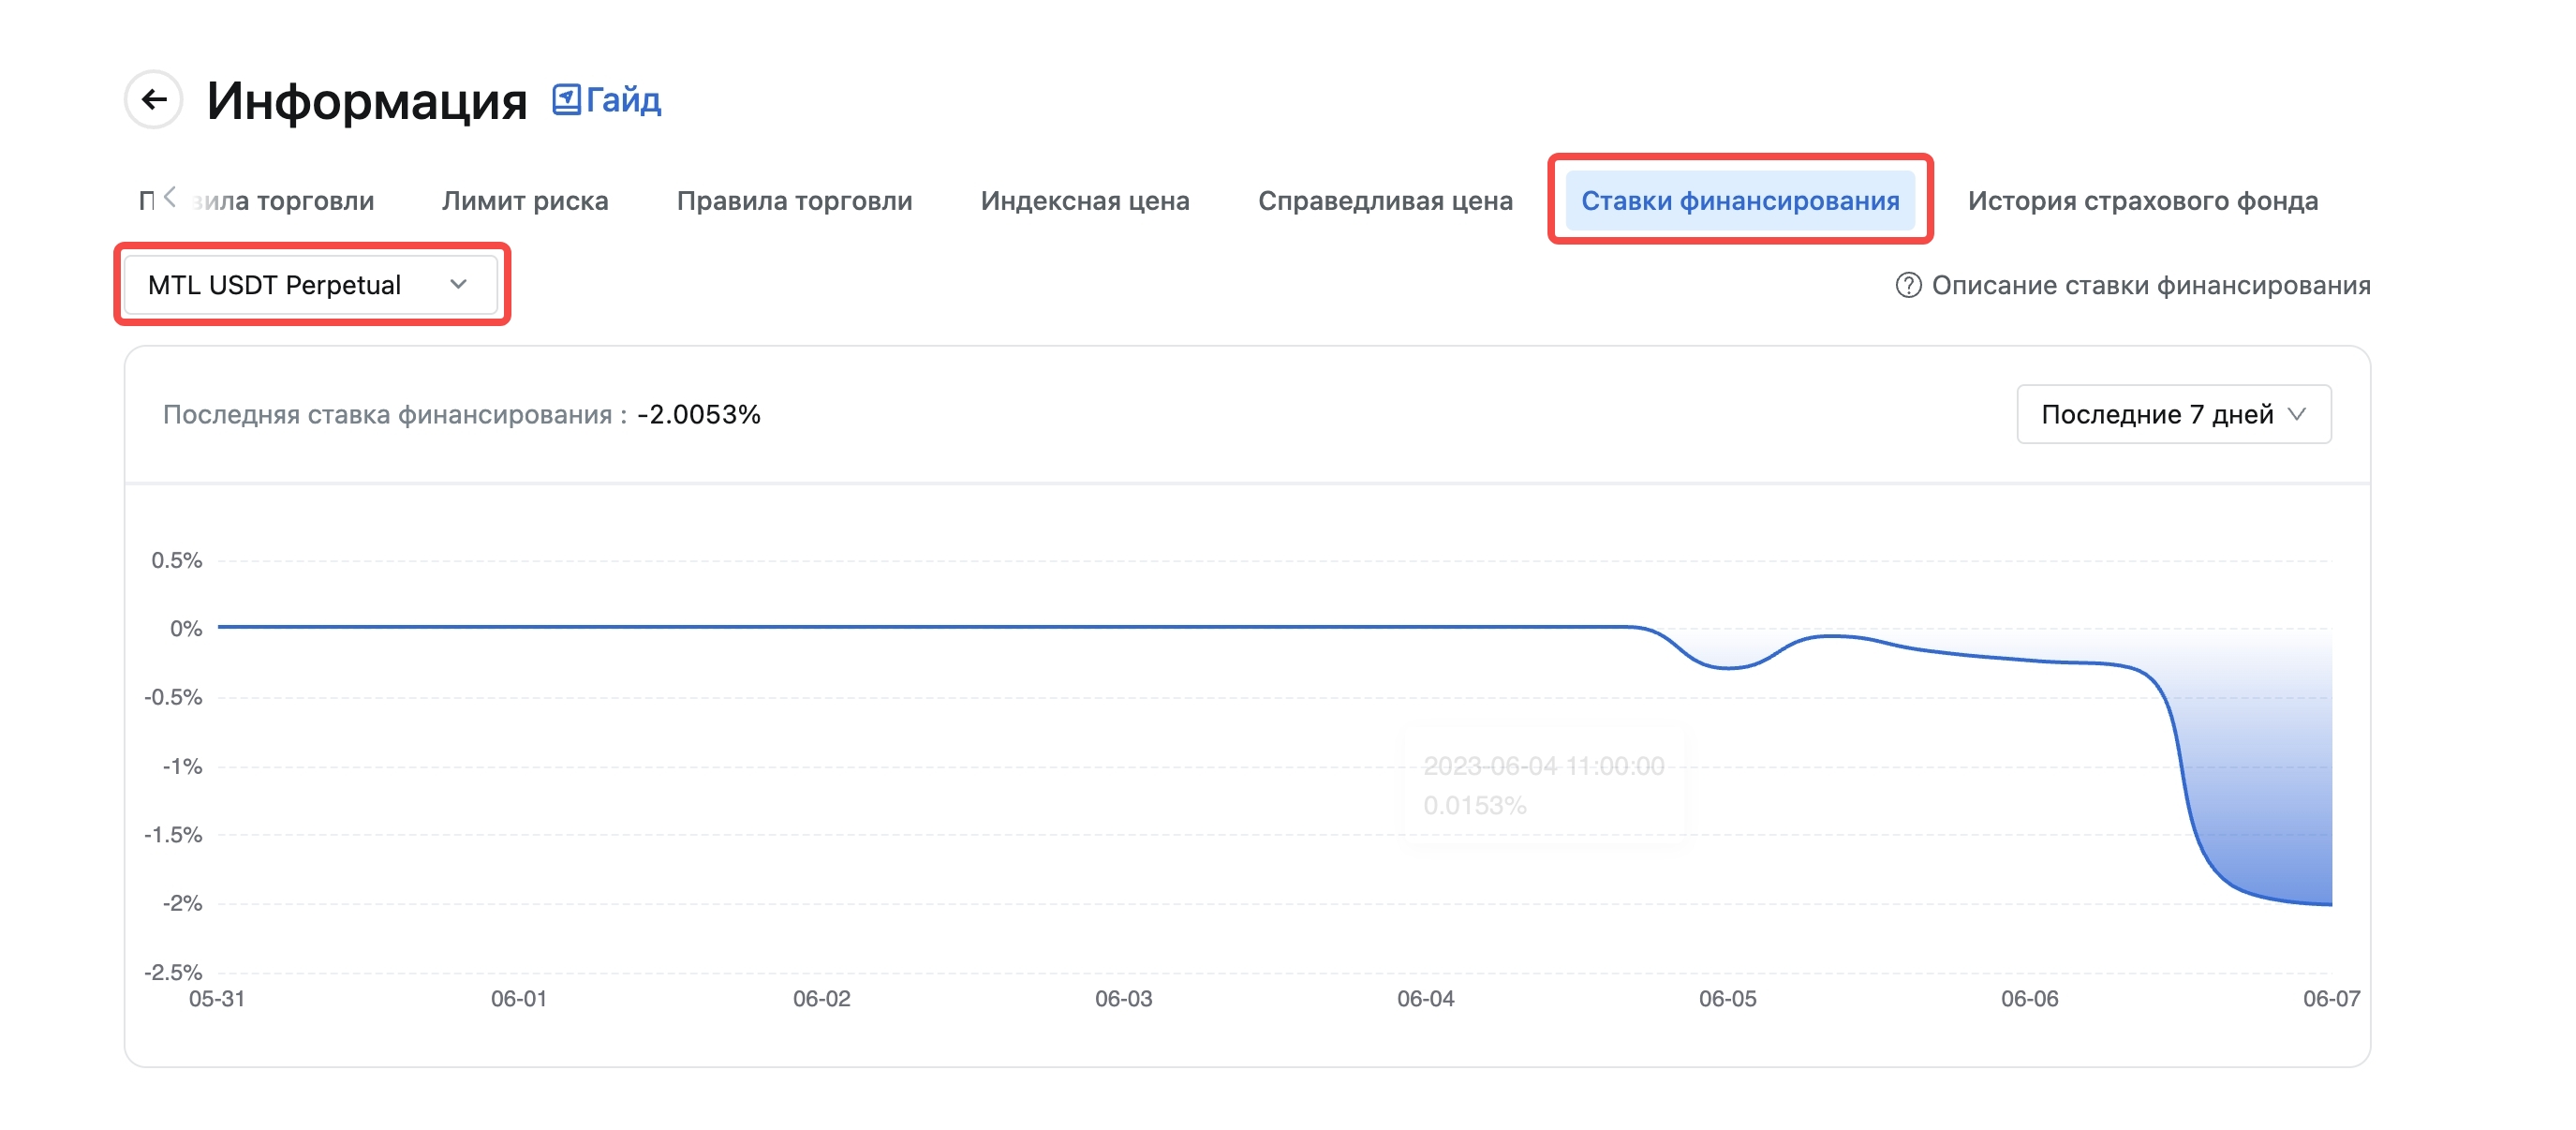Image resolution: width=2576 pixels, height=1130 pixels.
Task: Click the MTL USDT Perpetual dropdown chevron
Action: (x=458, y=285)
